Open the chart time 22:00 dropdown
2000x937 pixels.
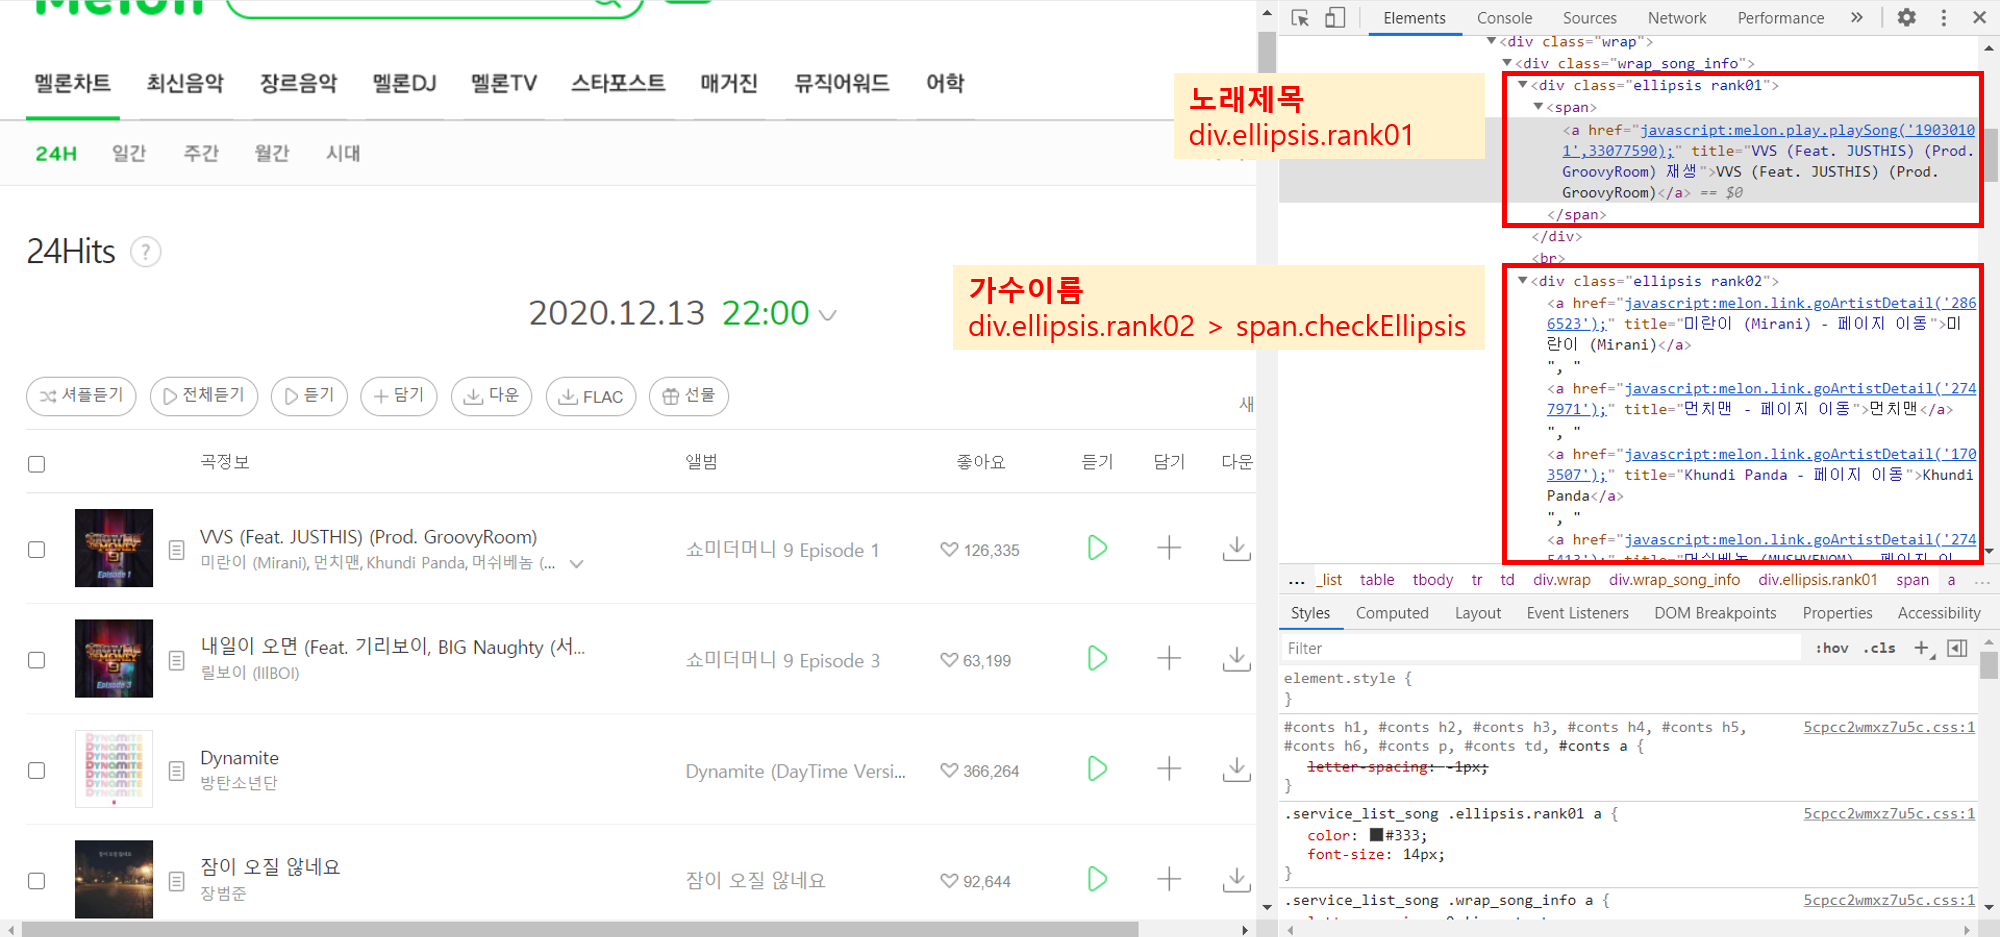pos(827,315)
